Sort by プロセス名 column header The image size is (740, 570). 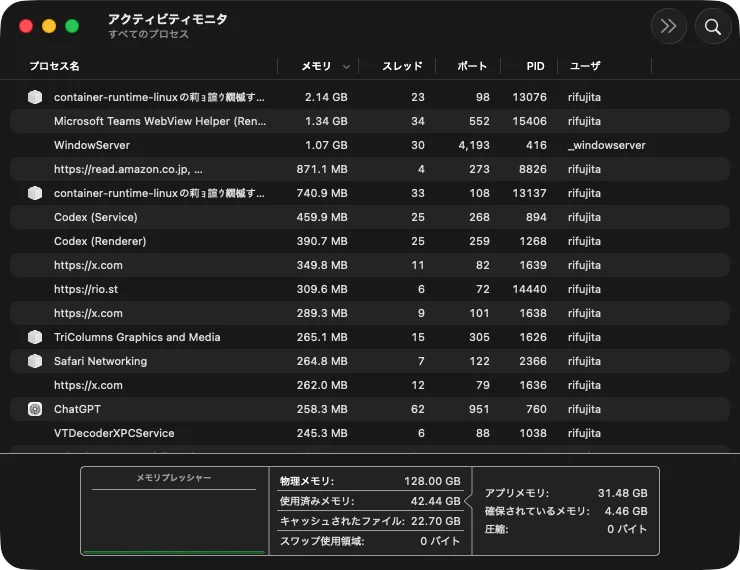(x=54, y=66)
